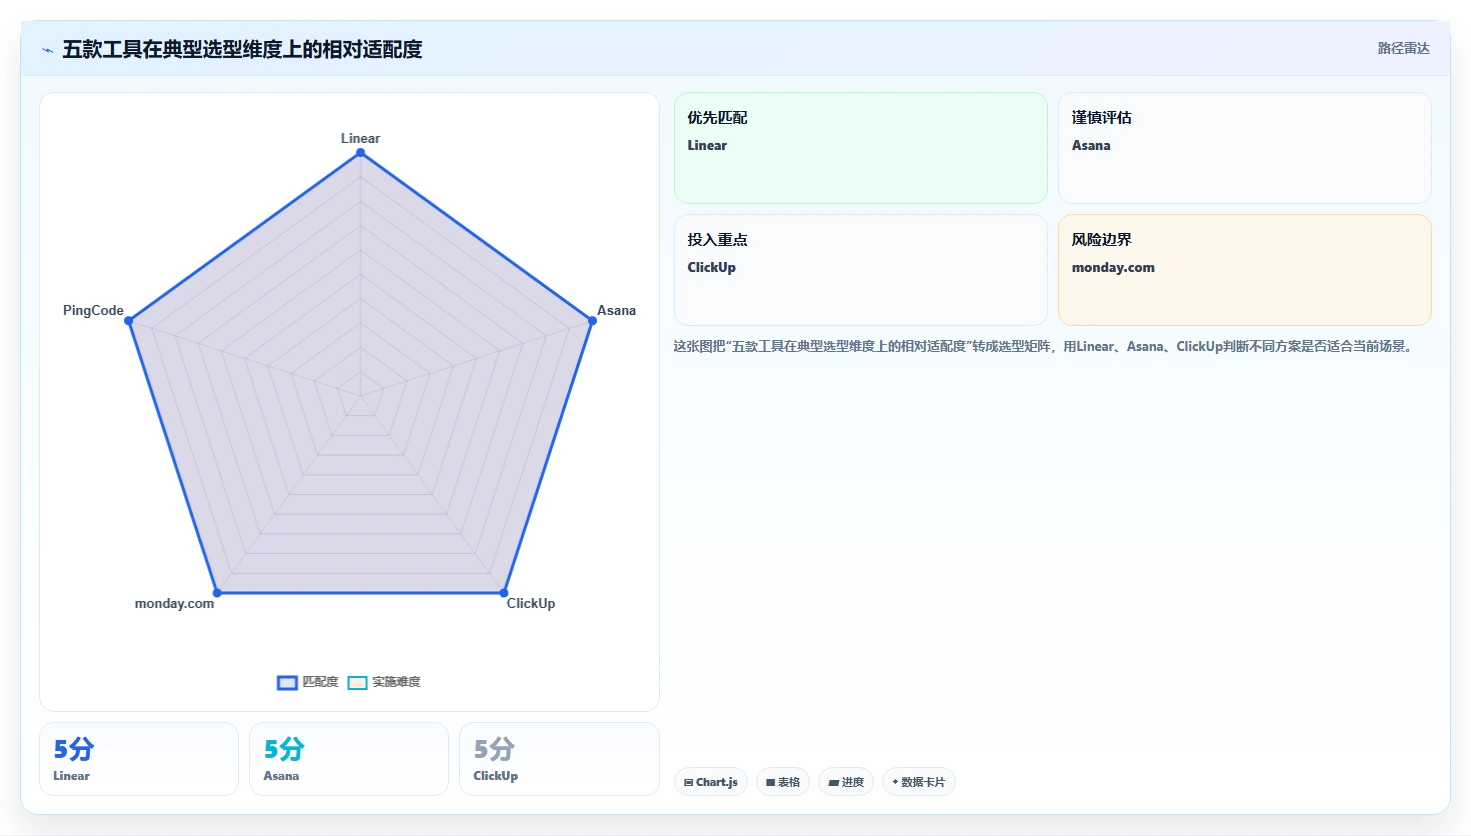1471x836 pixels.
Task: Toggle the 匹配度 legend item
Action: click(x=308, y=682)
